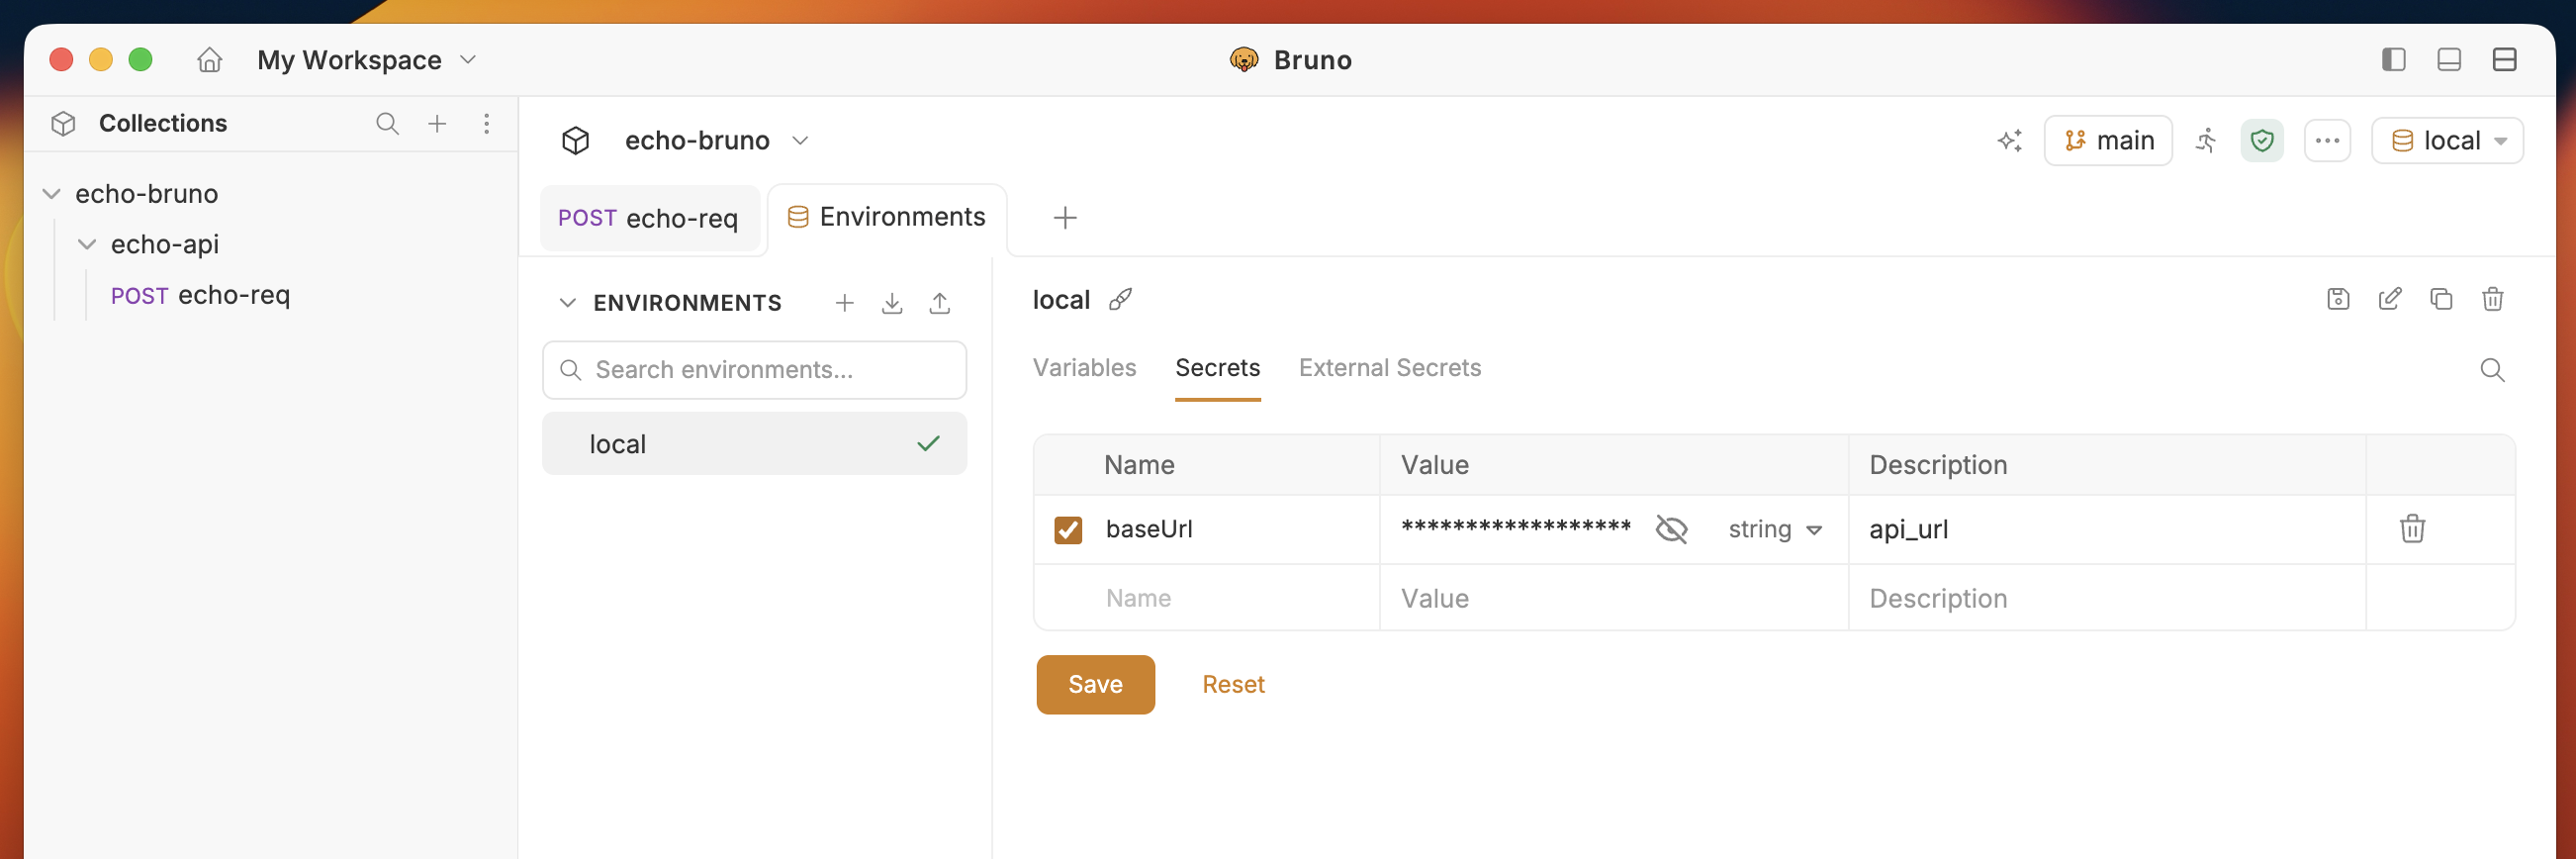Open the string type dropdown

pos(1775,530)
